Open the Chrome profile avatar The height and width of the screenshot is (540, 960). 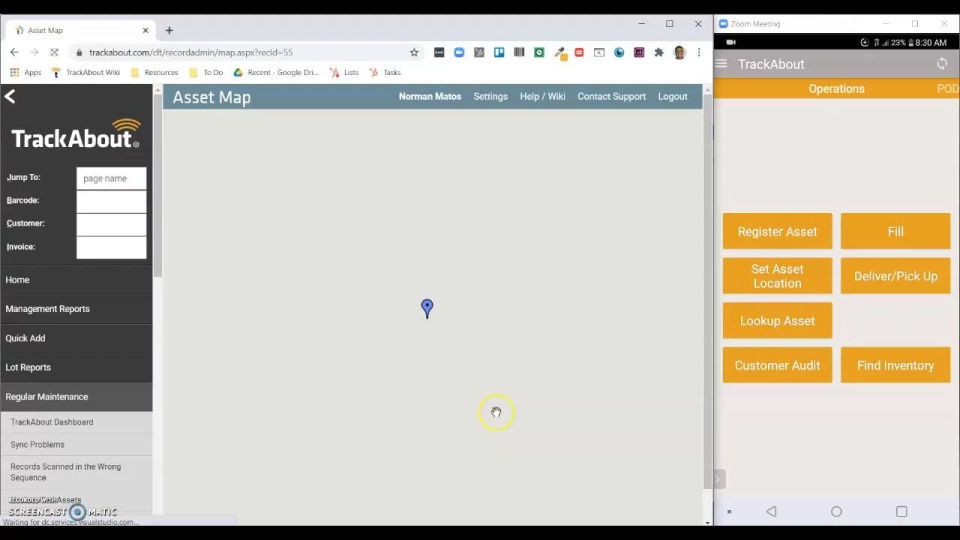tap(680, 53)
